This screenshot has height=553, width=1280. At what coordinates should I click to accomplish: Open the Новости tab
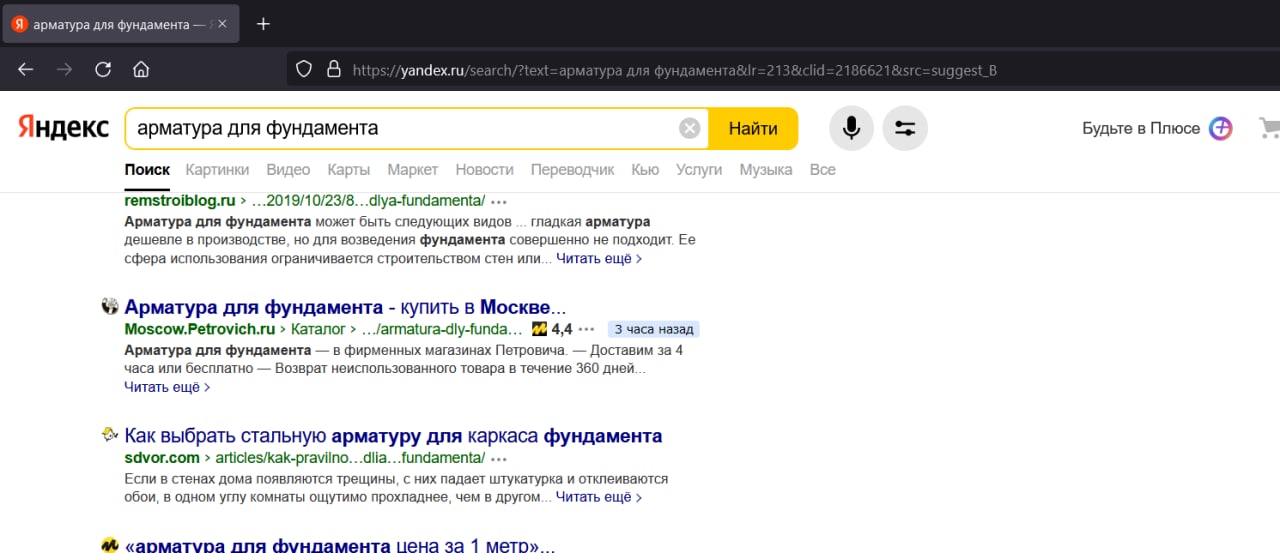tap(484, 170)
